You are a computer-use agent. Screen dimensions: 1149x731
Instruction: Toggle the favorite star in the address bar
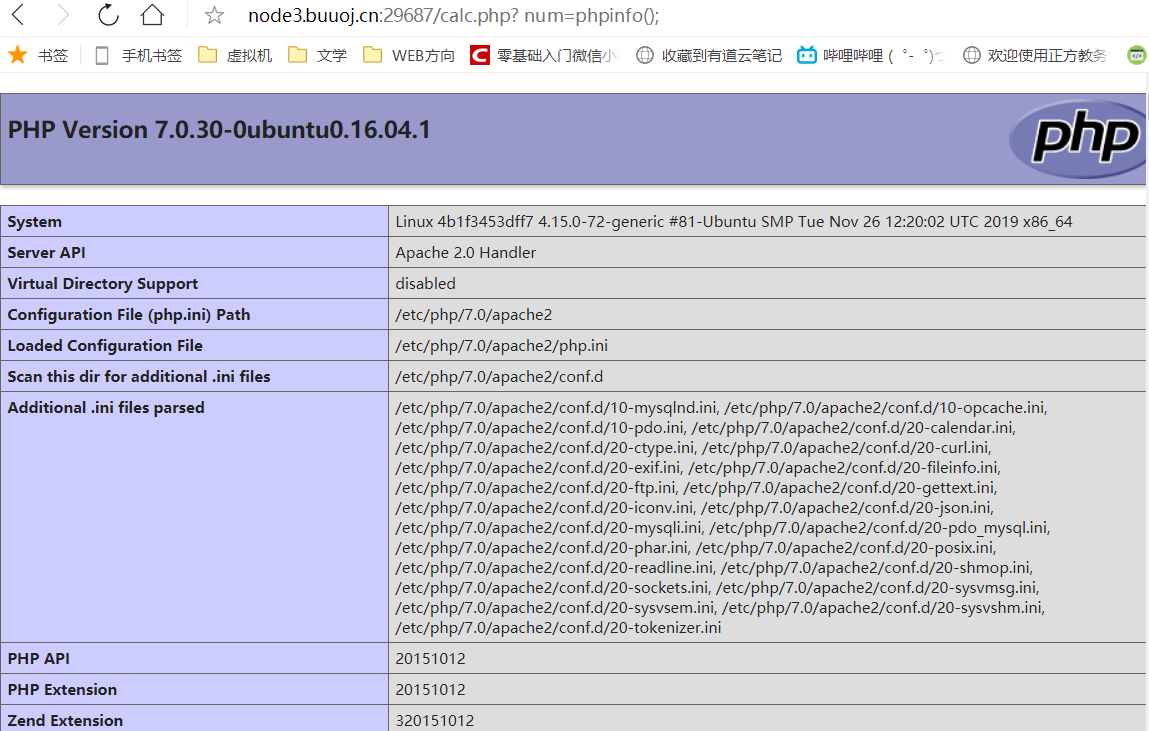(x=213, y=17)
